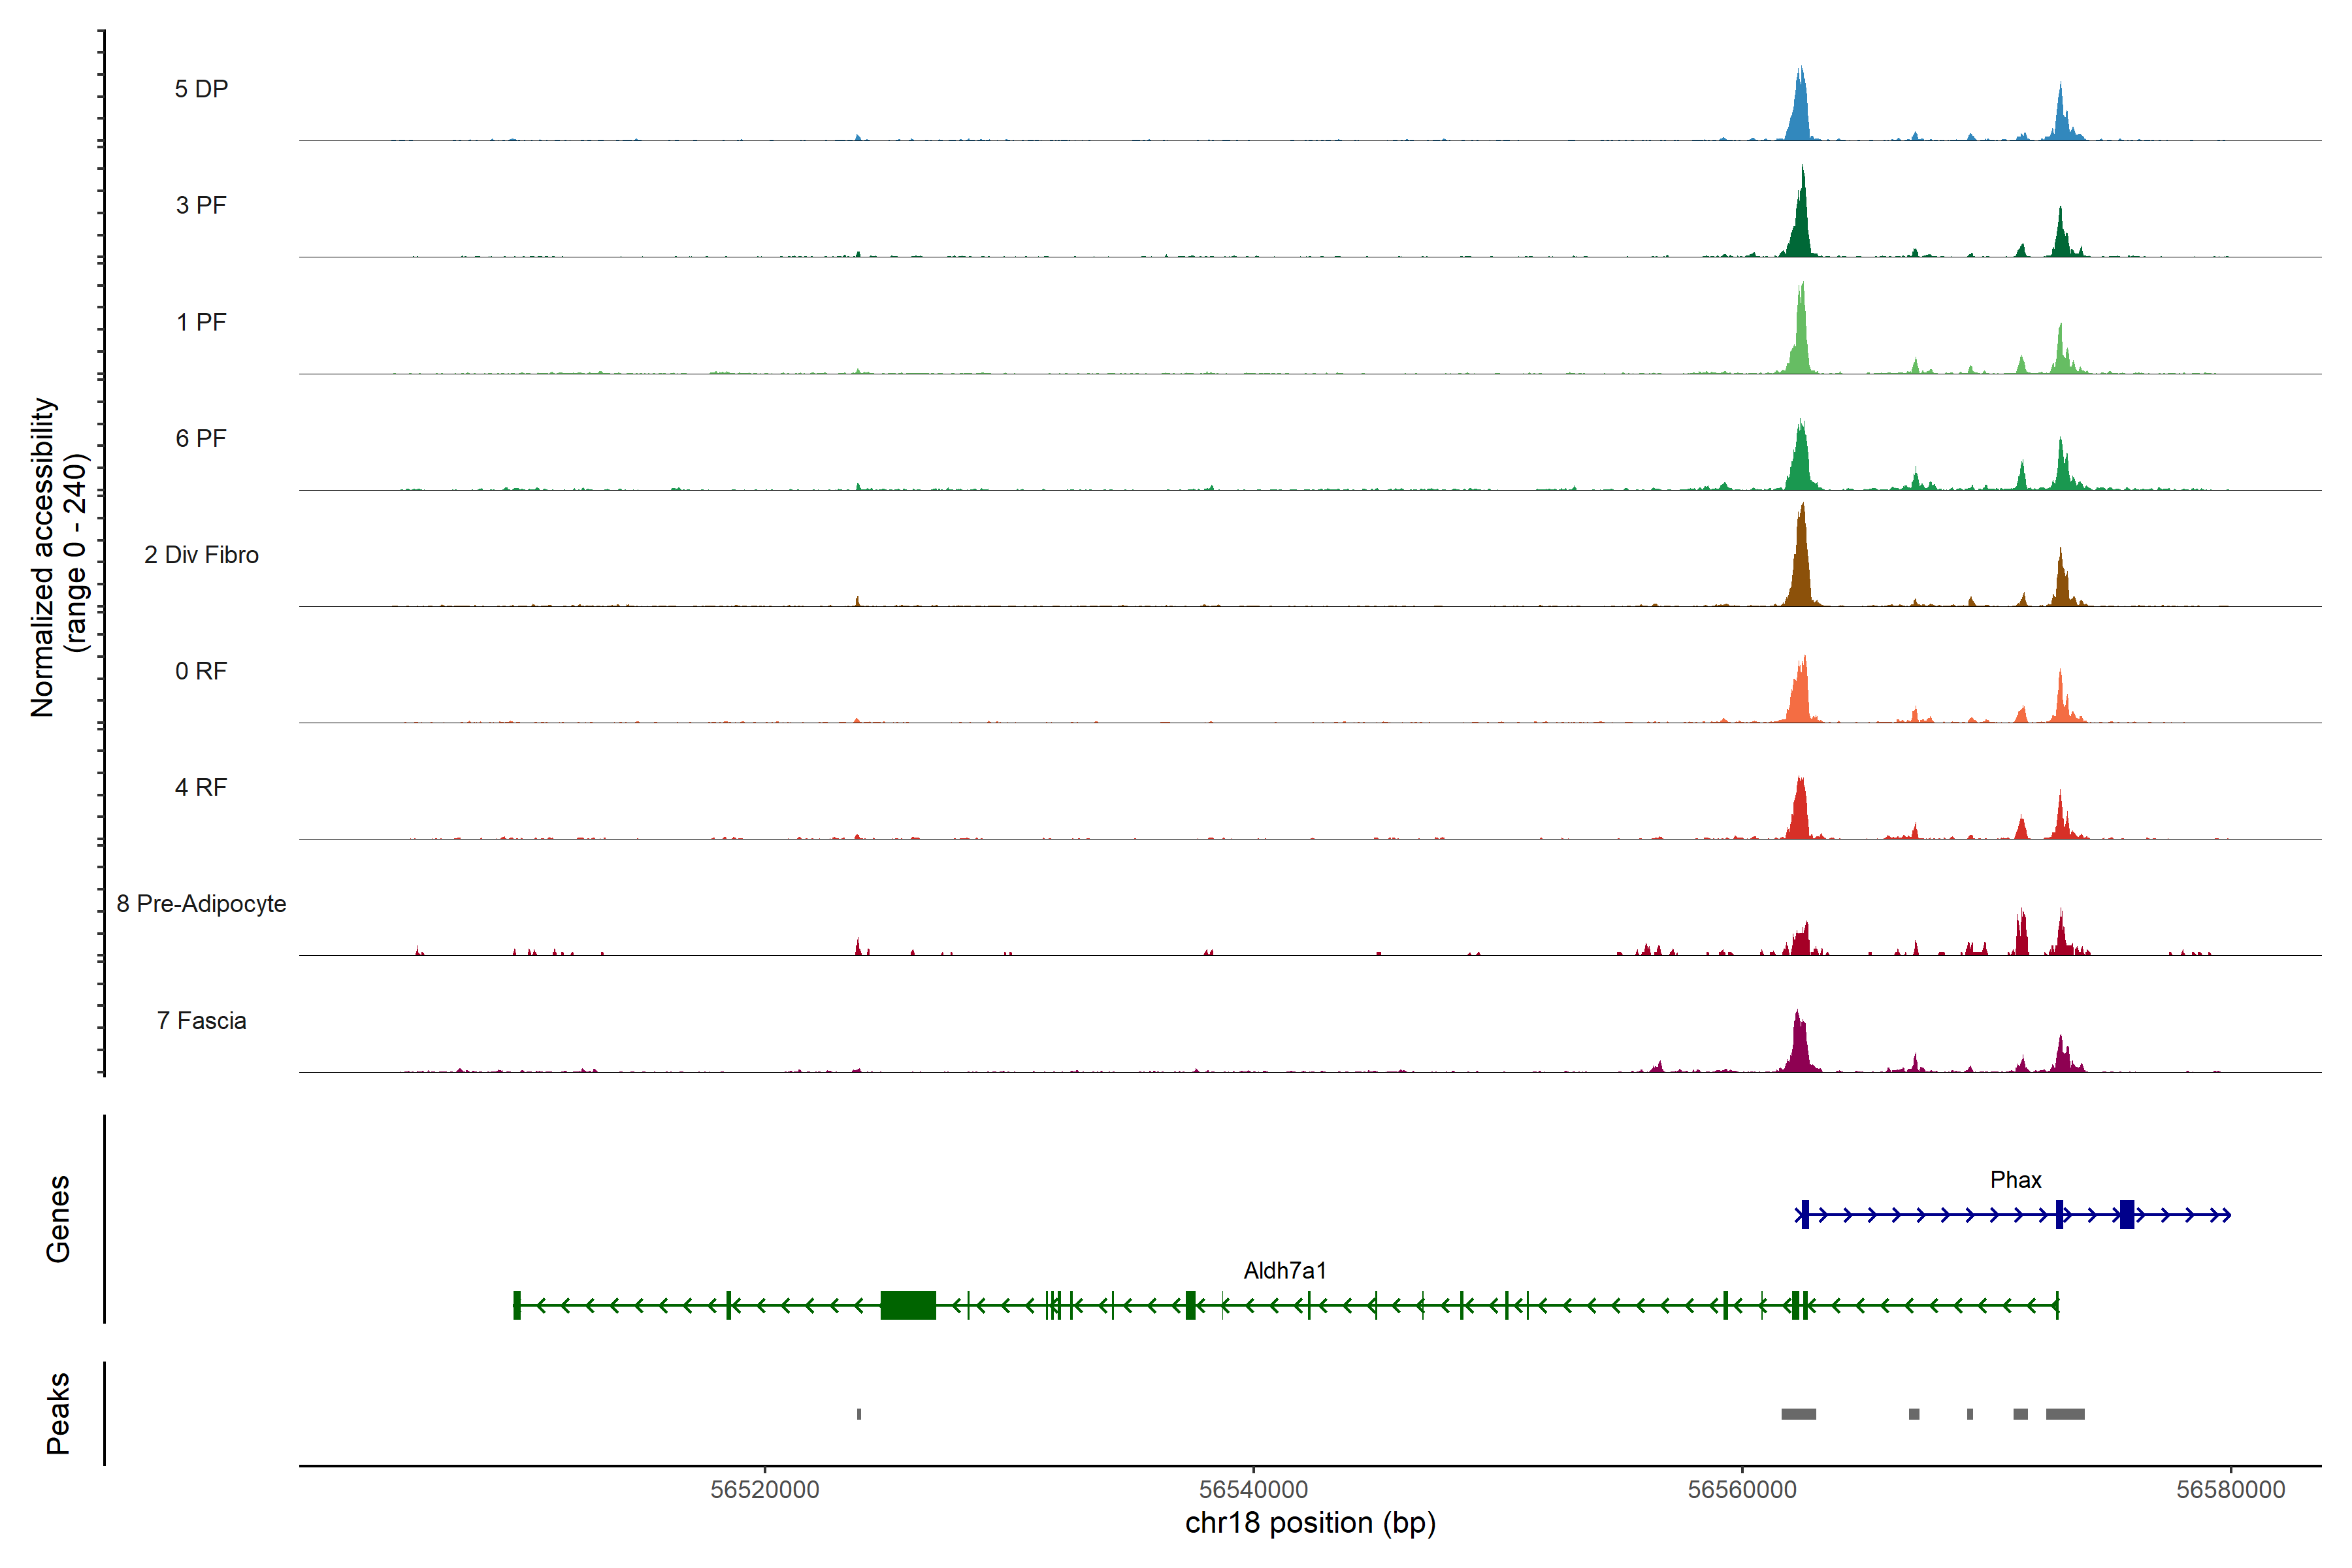
Task: Click the widest gray peak bar on the right
Action: click(2064, 1414)
